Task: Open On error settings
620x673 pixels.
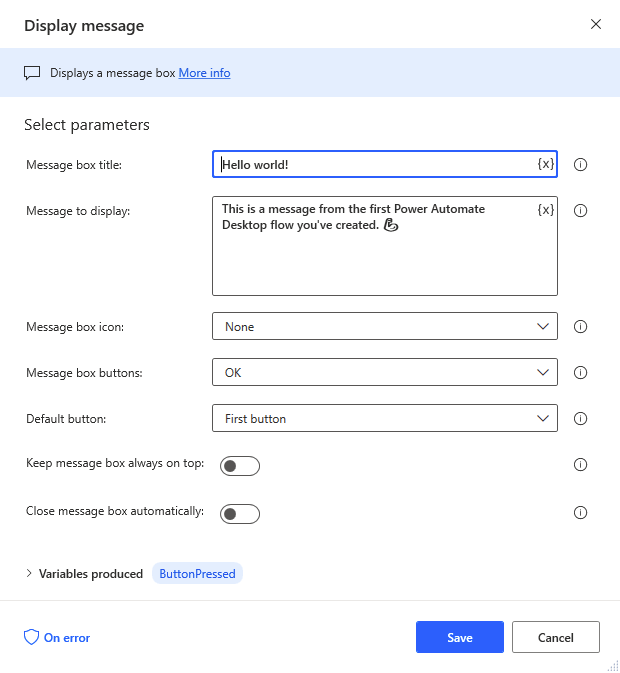Action: (57, 638)
